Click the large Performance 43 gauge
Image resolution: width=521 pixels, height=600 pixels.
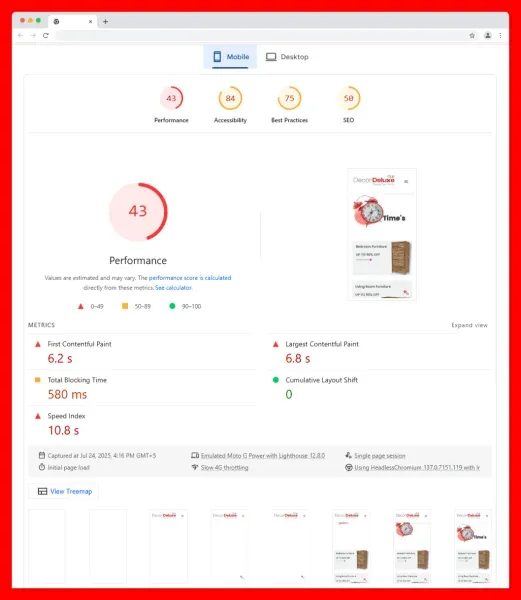pyautogui.click(x=138, y=212)
